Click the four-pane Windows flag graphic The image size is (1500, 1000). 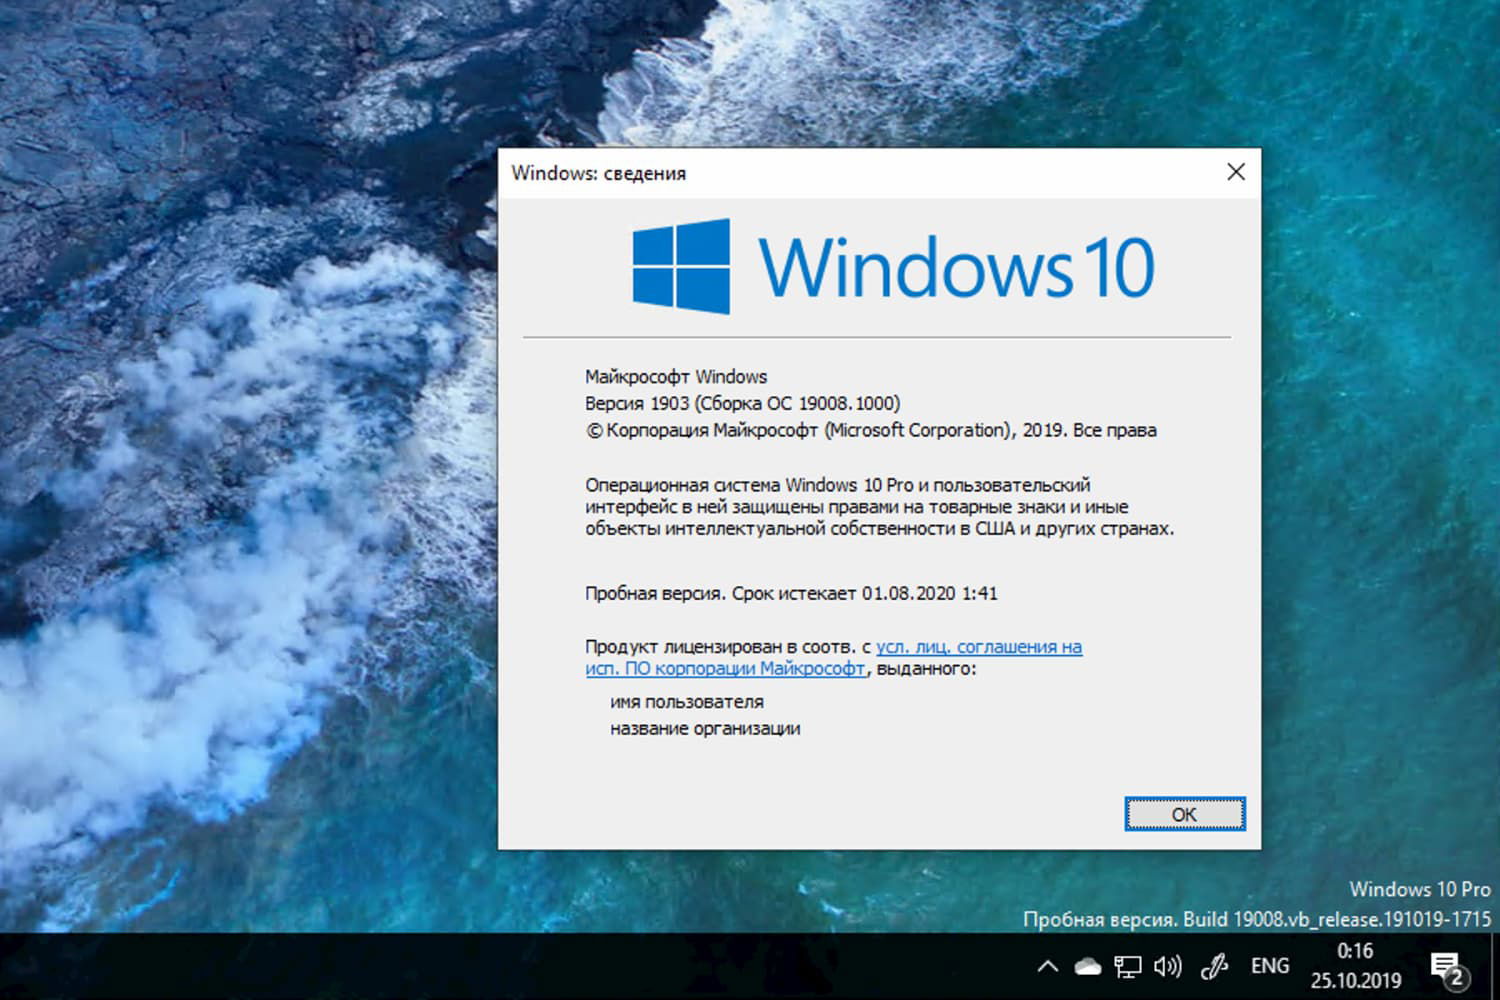click(x=681, y=264)
